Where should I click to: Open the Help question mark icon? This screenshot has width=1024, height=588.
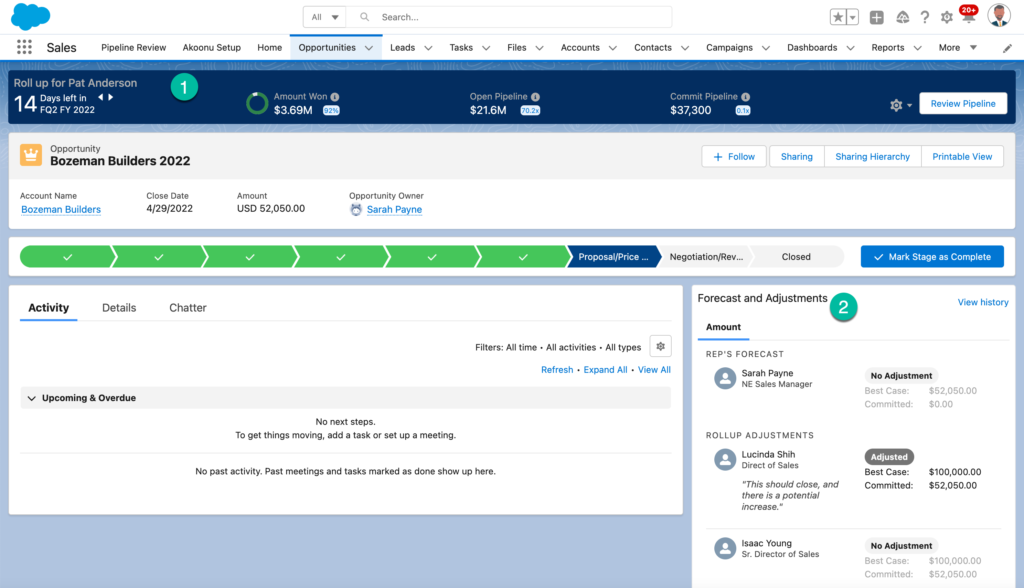coord(925,17)
